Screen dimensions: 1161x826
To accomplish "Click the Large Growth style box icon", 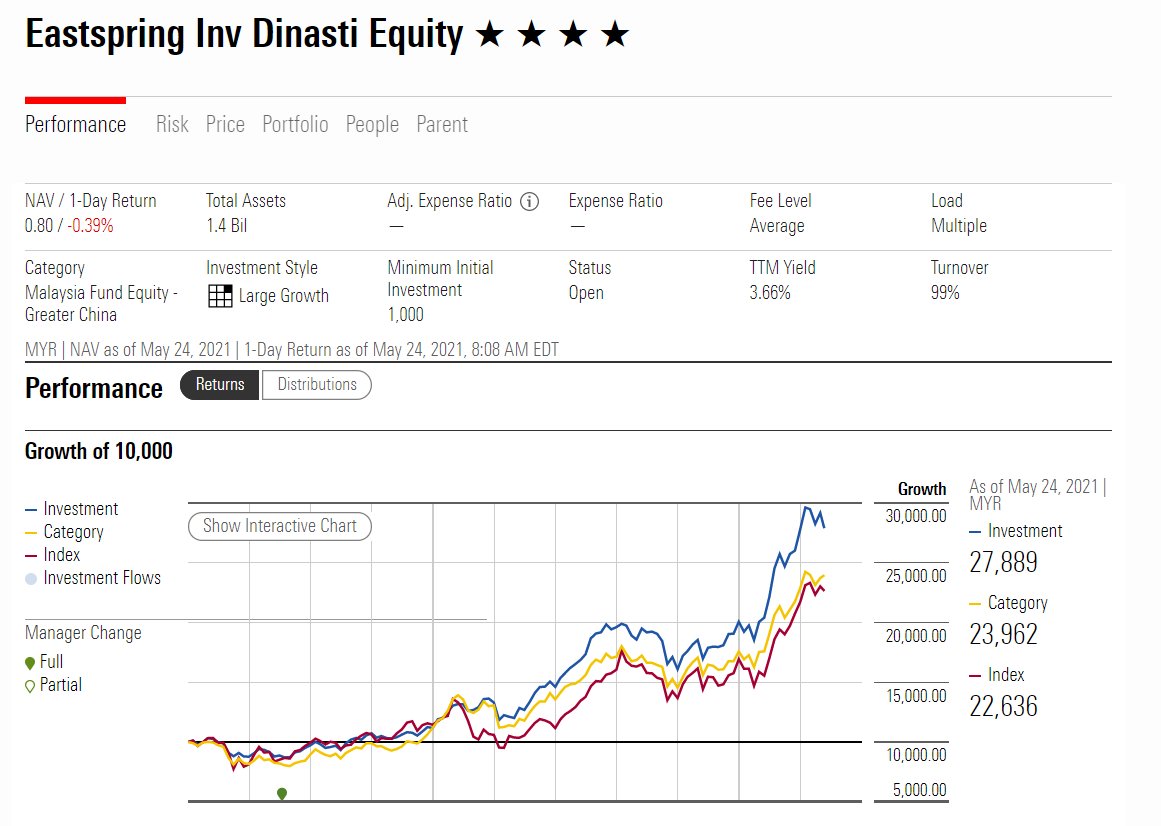I will 220,296.
